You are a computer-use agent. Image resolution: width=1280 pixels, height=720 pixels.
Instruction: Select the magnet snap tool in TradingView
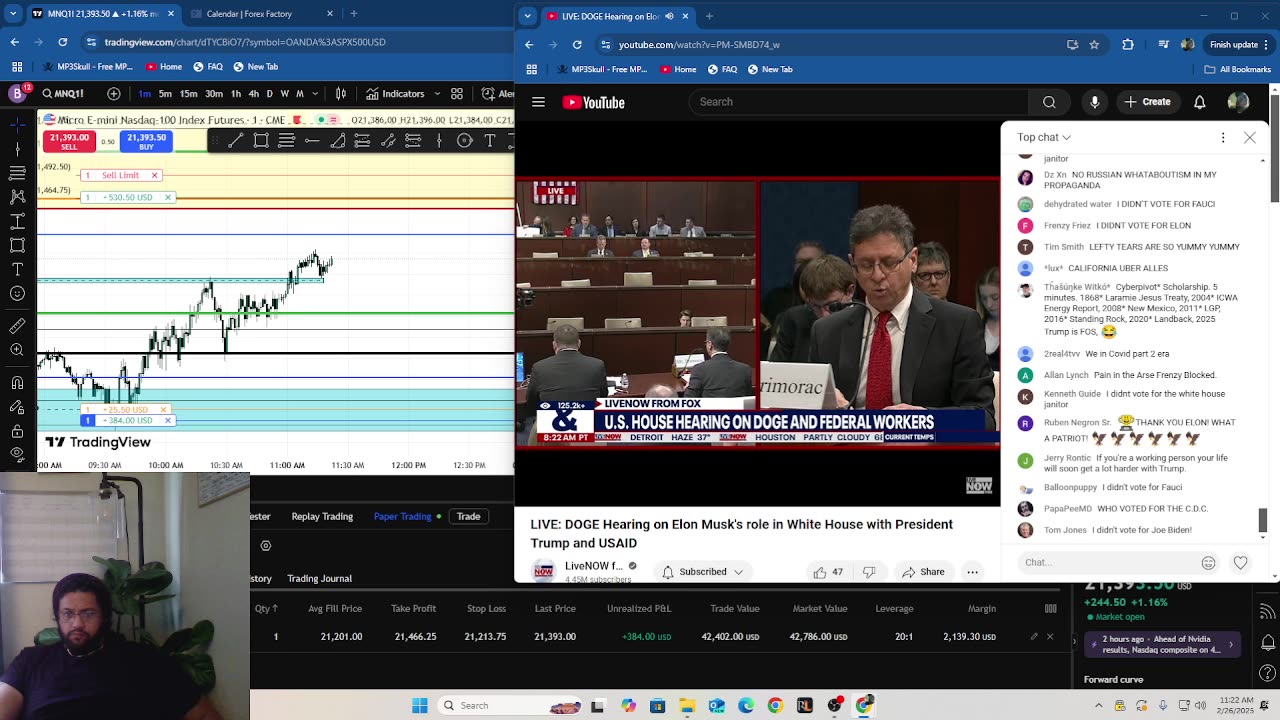tap(17, 383)
